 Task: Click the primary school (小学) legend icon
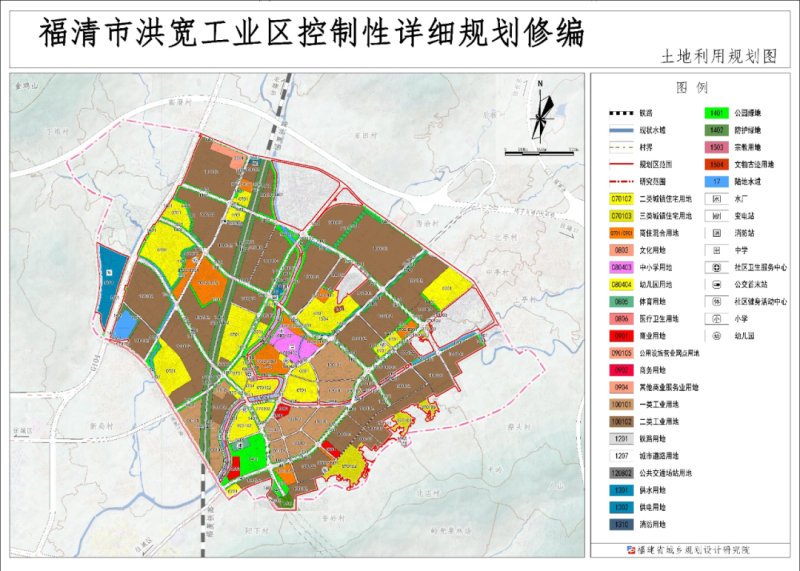tap(716, 319)
